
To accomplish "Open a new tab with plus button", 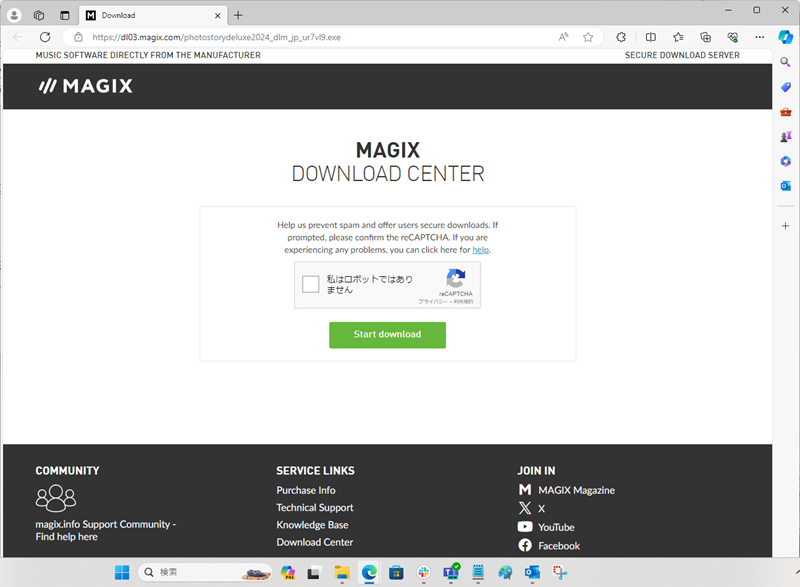I will click(238, 15).
